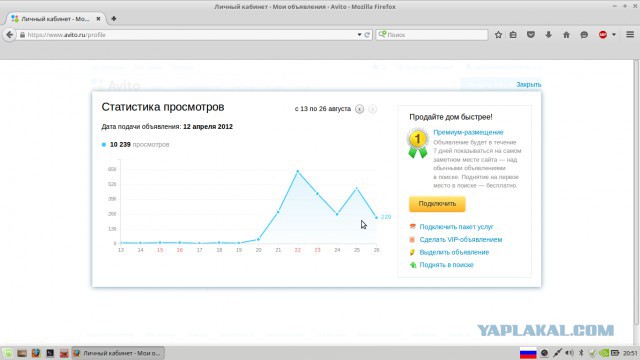Open the Hello chat smiley icon

[584, 35]
